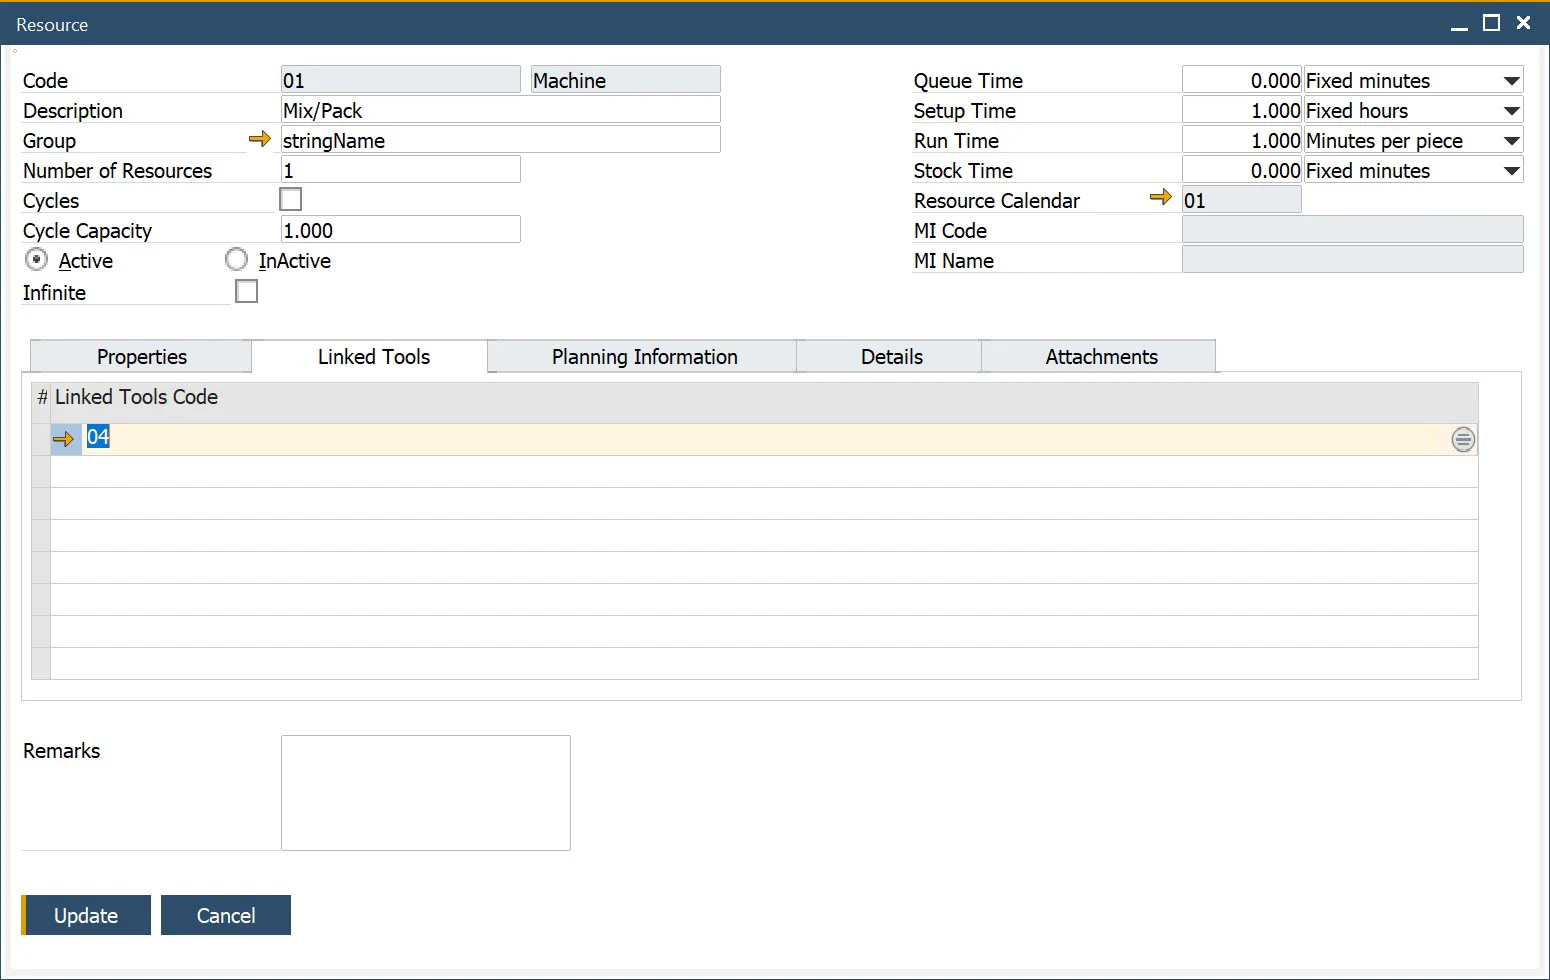
Task: Minimize the Resource window
Action: tap(1459, 24)
